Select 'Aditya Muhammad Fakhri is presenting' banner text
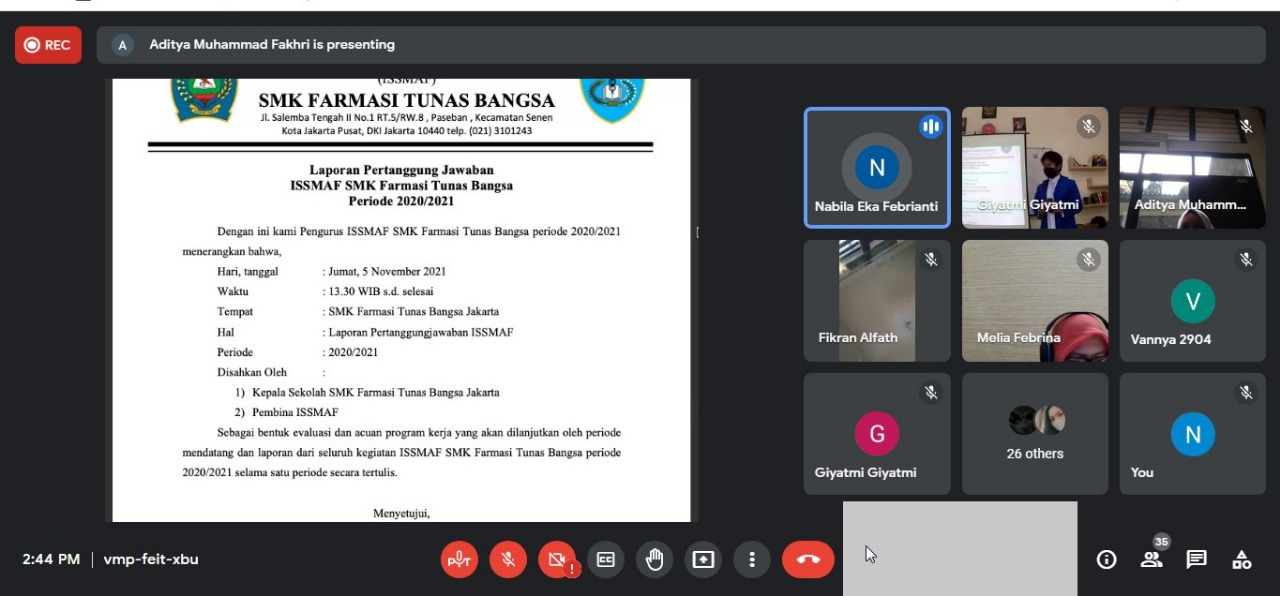 click(x=272, y=44)
